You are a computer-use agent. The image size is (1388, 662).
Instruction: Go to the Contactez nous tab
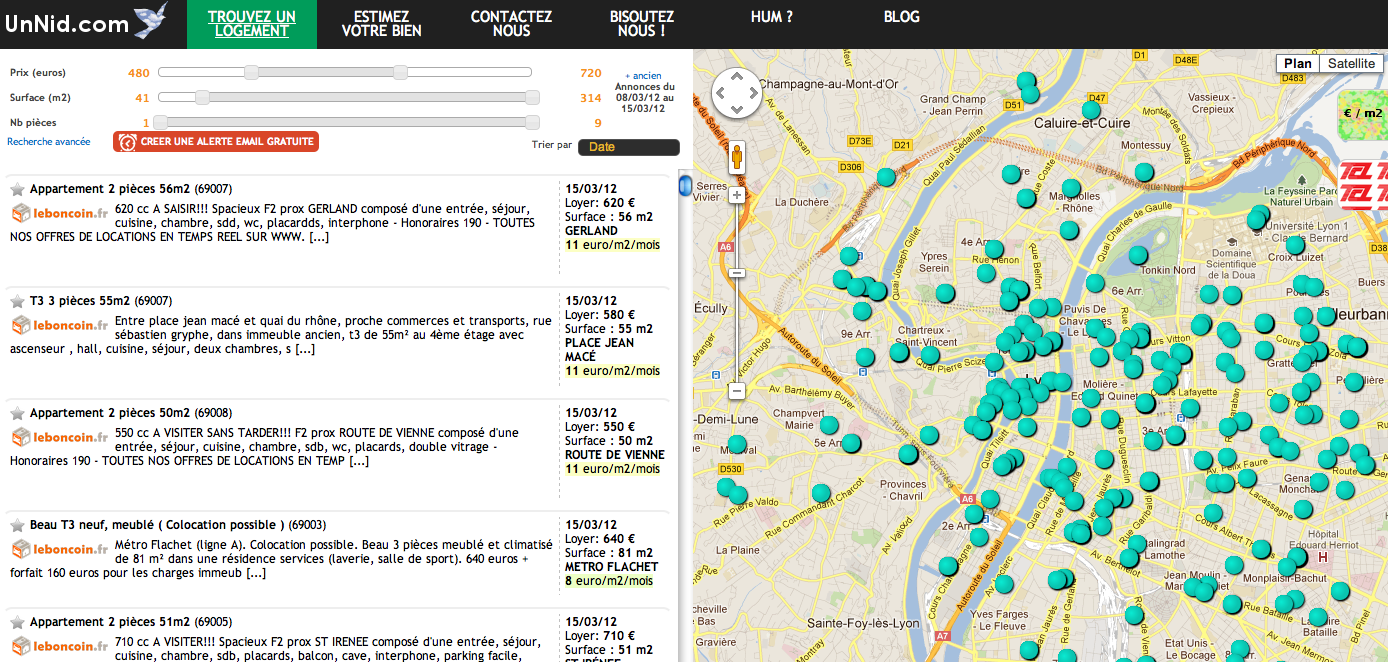click(x=511, y=24)
